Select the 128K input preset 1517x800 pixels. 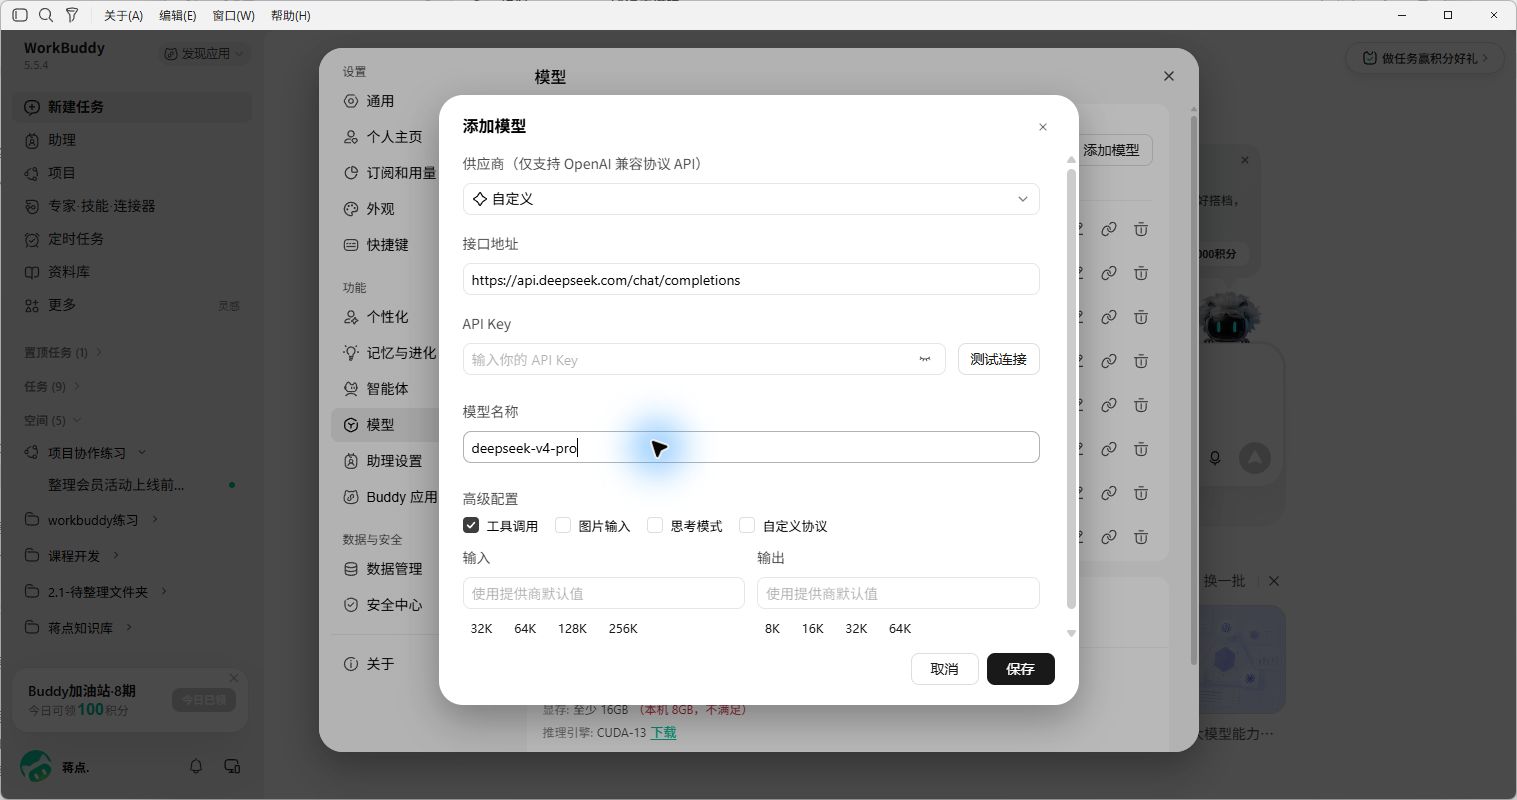click(573, 628)
